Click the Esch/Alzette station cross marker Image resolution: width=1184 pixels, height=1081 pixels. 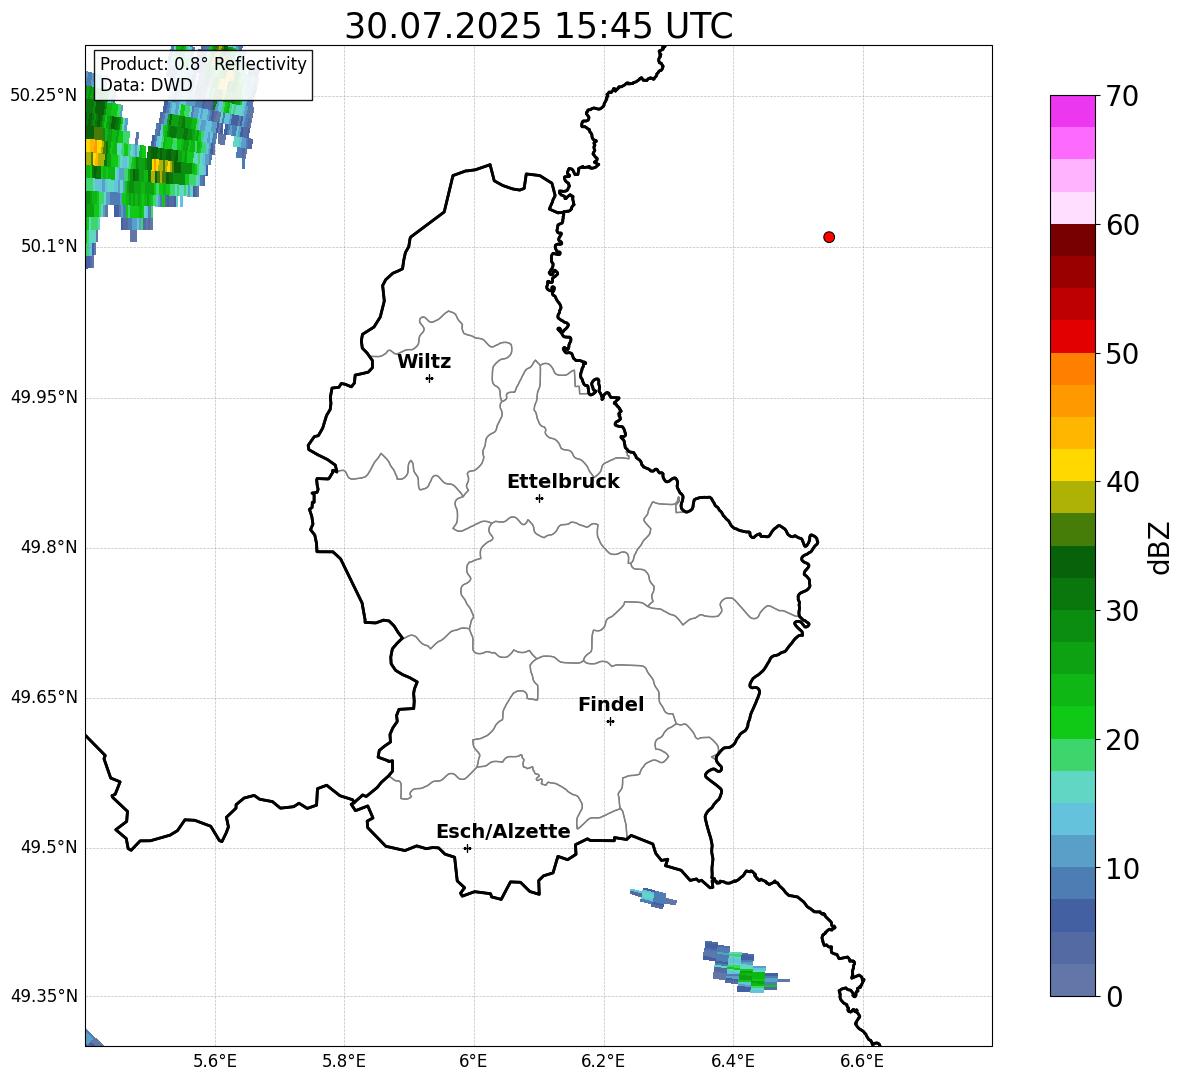[x=467, y=848]
